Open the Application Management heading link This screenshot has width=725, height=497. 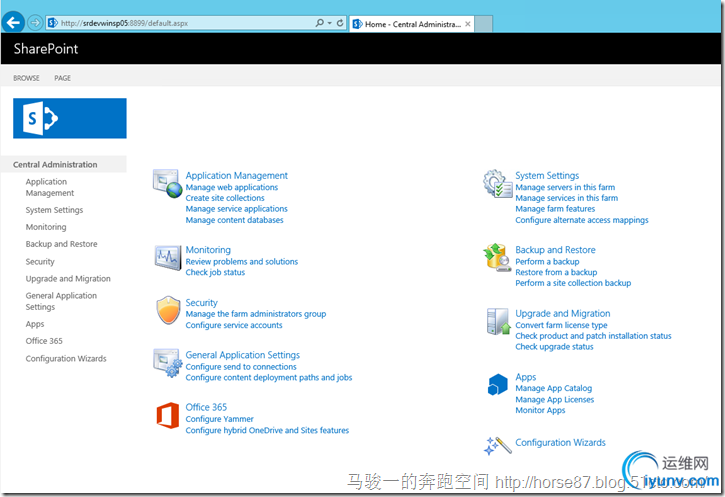[237, 176]
